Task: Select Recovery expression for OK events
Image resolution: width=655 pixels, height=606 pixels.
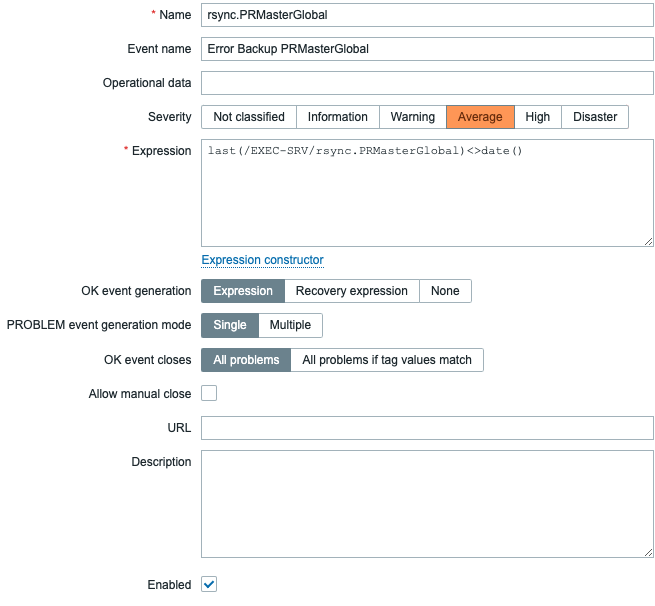Action: pyautogui.click(x=351, y=291)
